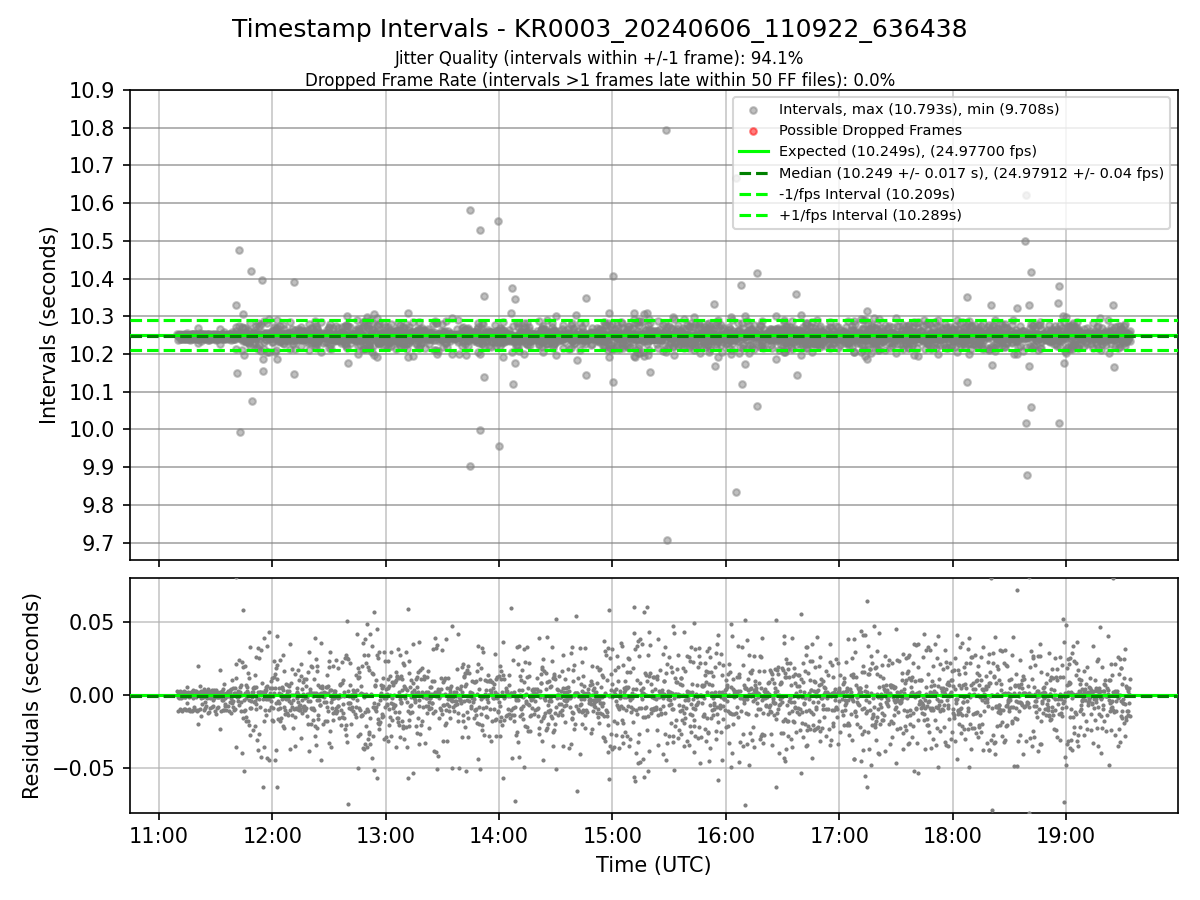Click the 'Intervals (seconds)' y-axis label
The height and width of the screenshot is (900, 1200).
[49, 325]
